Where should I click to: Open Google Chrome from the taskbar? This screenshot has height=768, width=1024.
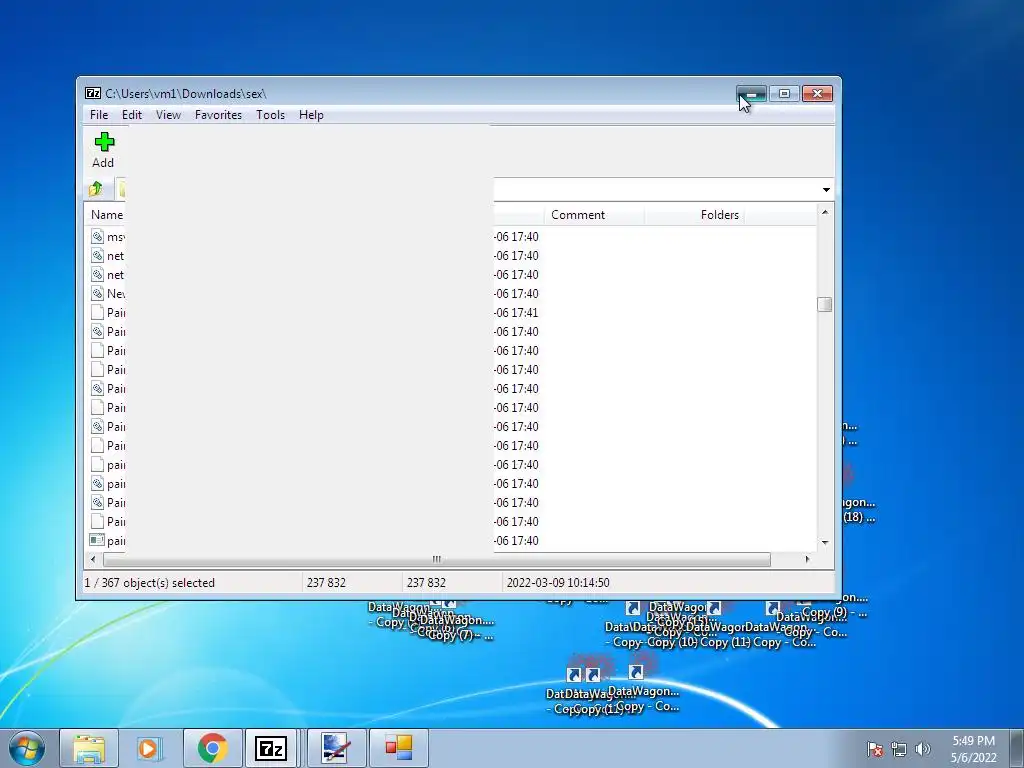pos(212,748)
